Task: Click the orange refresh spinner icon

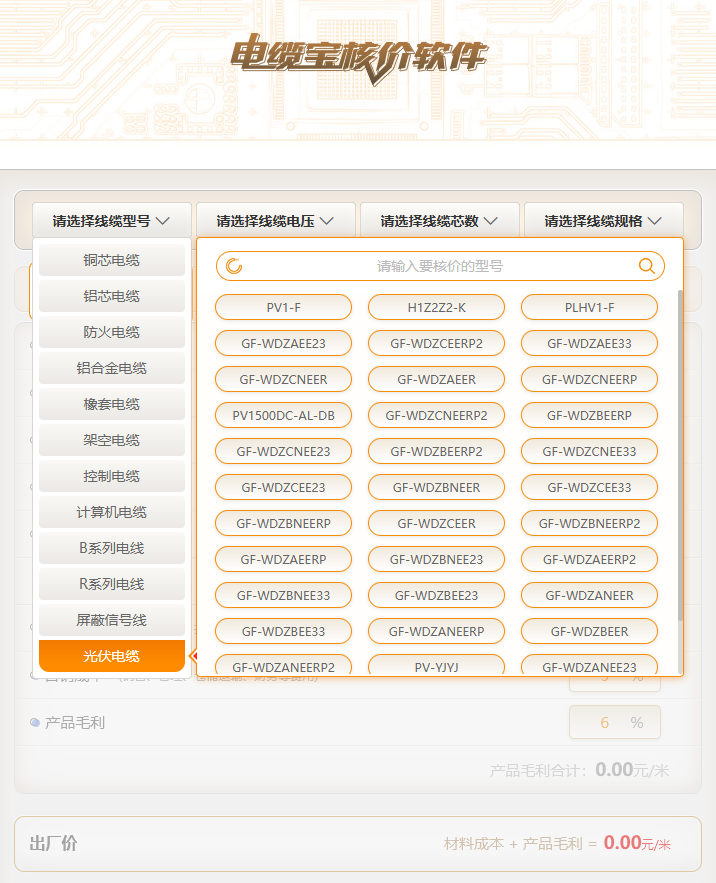Action: pos(234,266)
